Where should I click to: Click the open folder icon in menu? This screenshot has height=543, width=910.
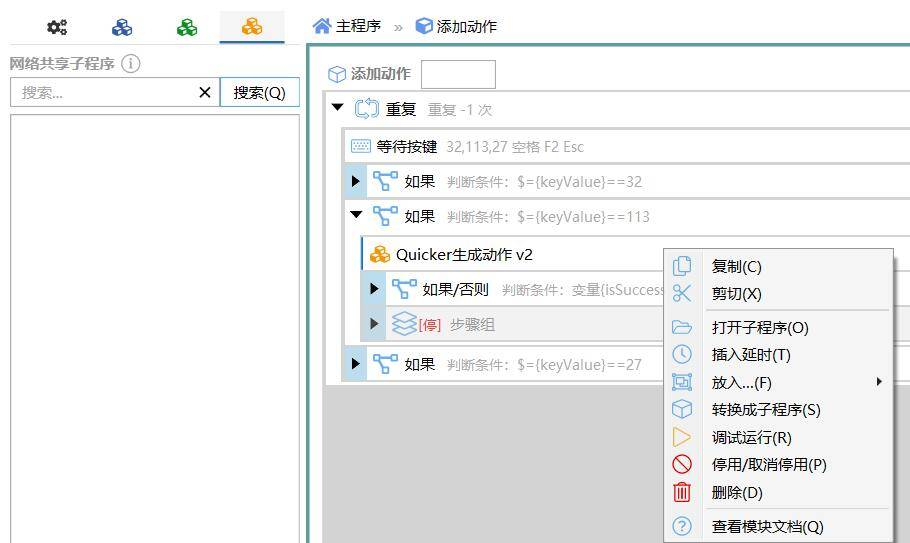click(x=682, y=327)
